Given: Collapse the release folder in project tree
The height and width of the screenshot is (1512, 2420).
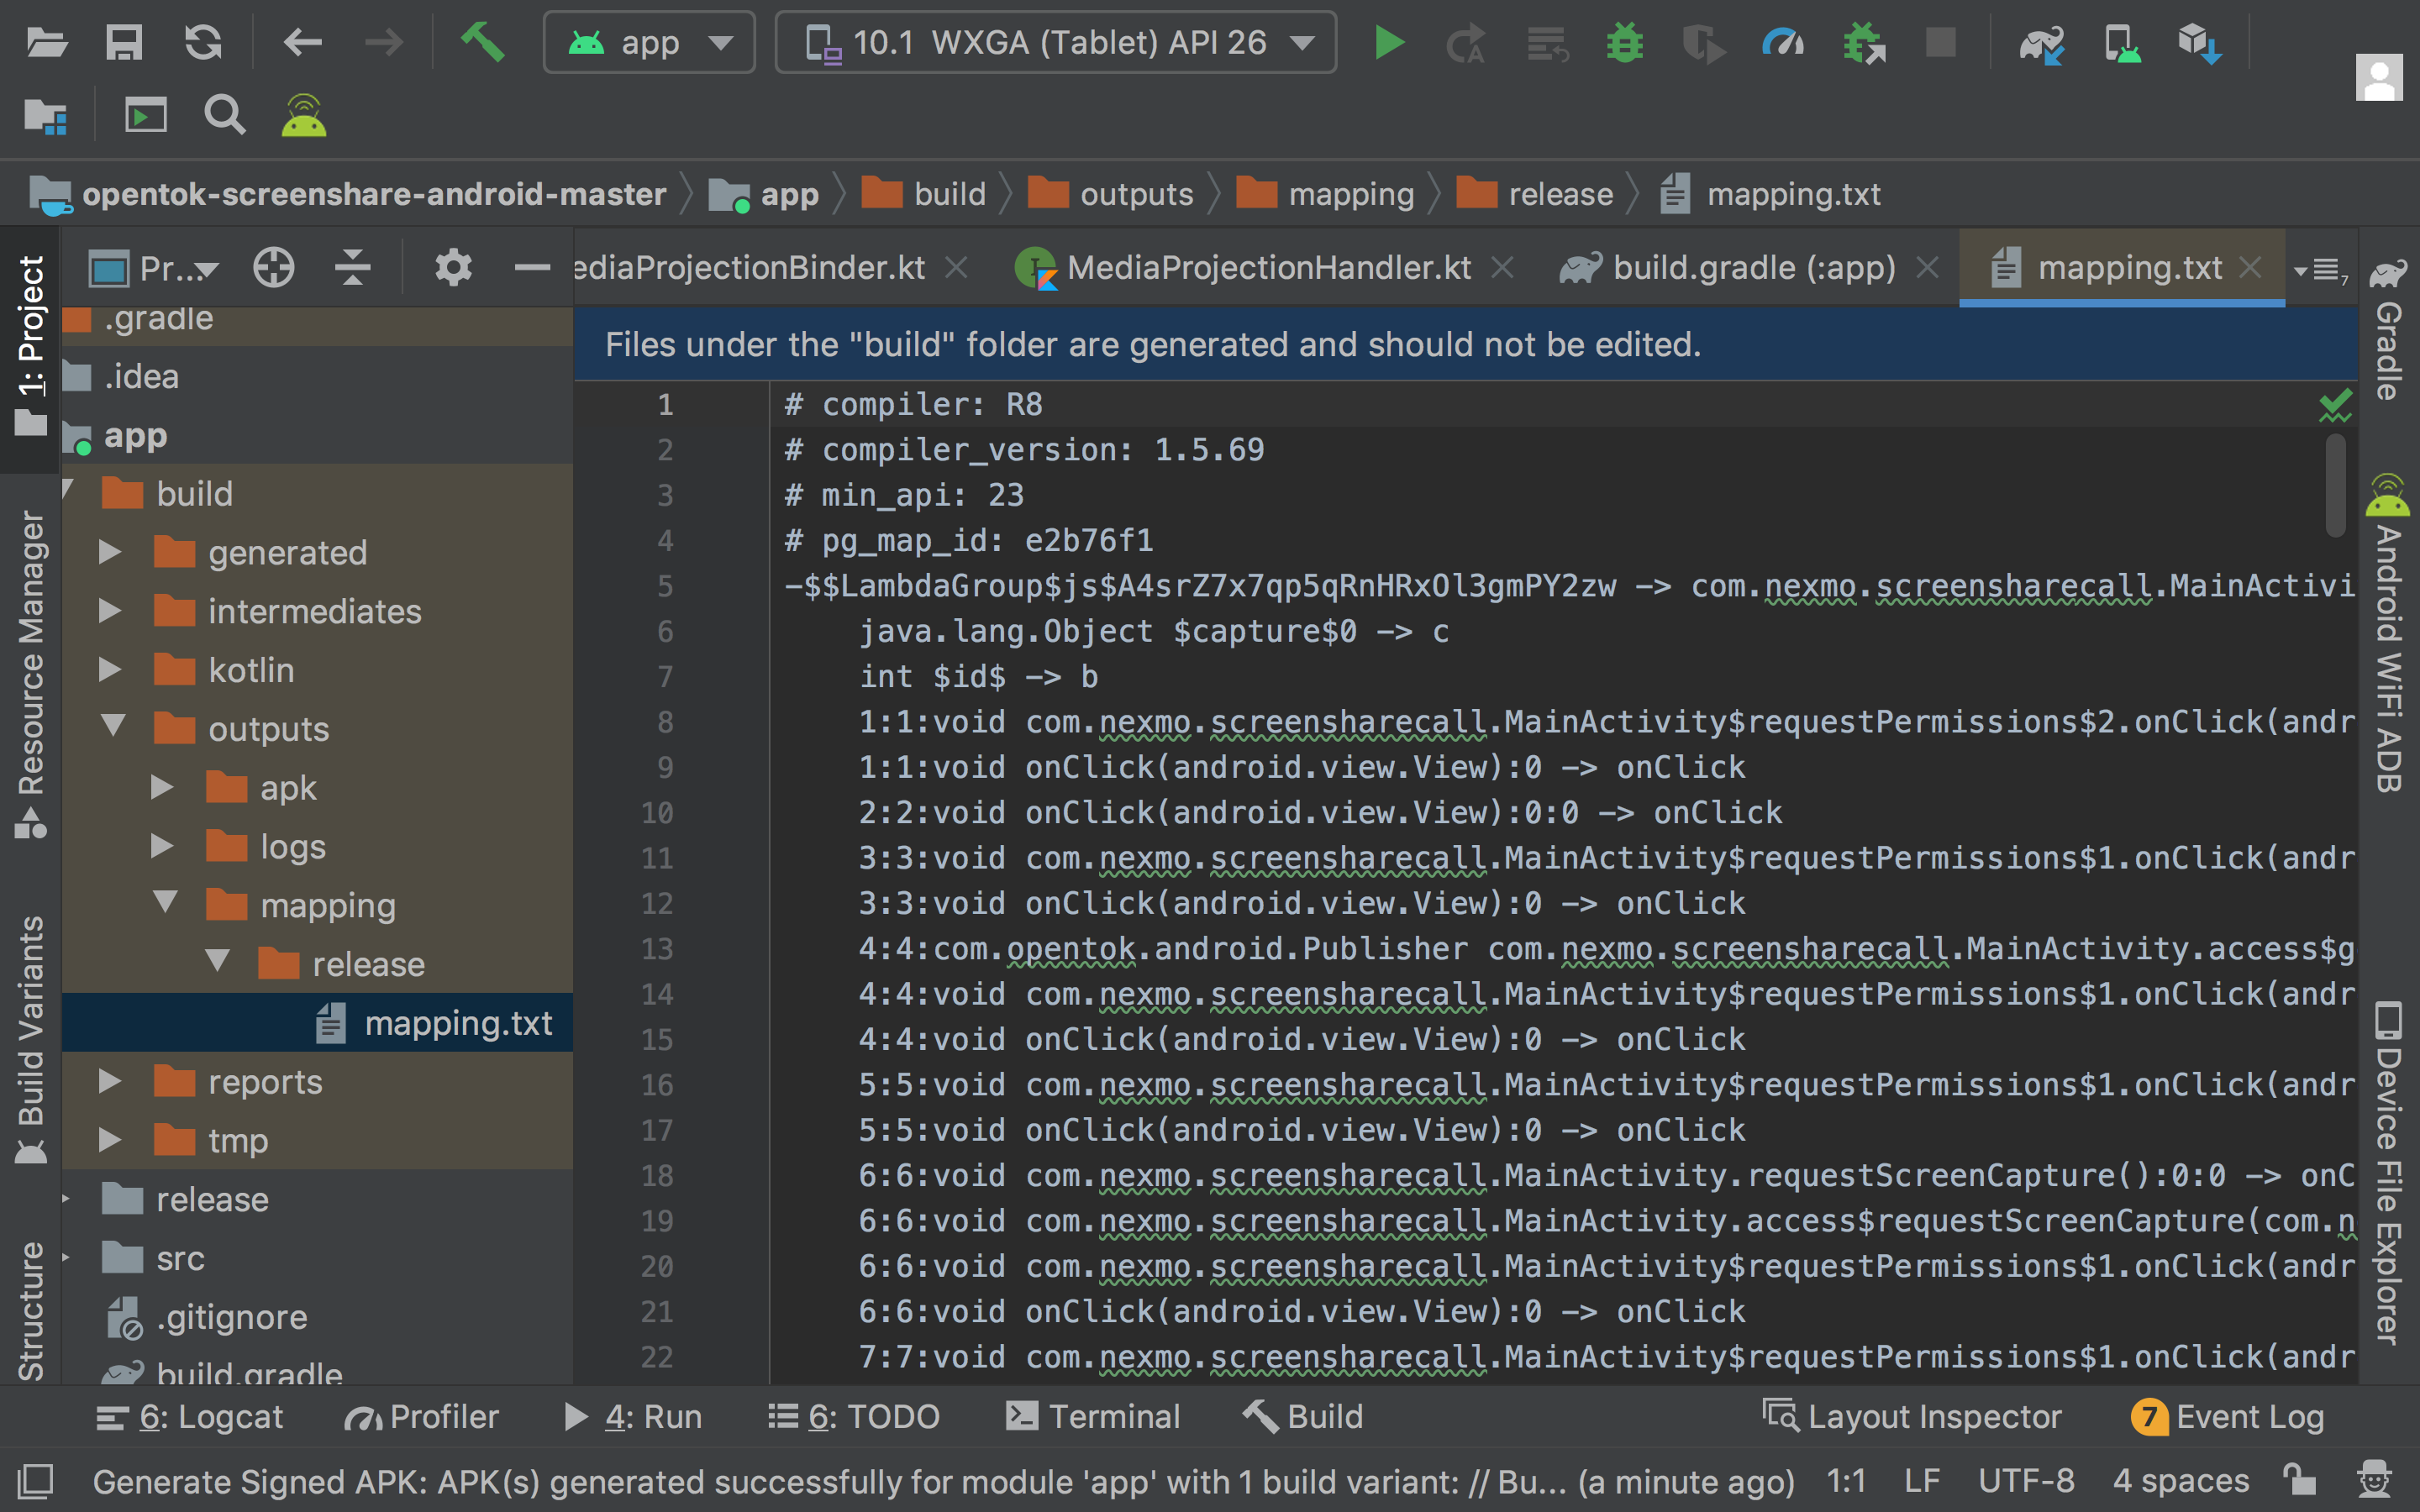Looking at the screenshot, I should tap(218, 963).
